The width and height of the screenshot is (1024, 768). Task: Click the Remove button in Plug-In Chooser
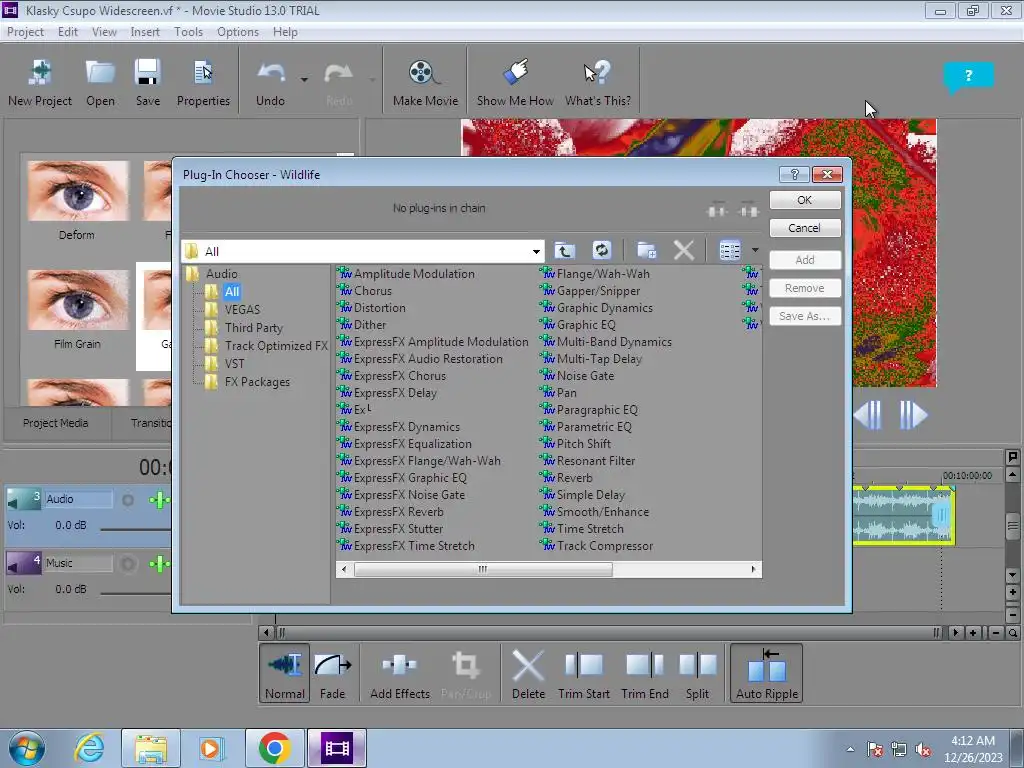pos(805,288)
